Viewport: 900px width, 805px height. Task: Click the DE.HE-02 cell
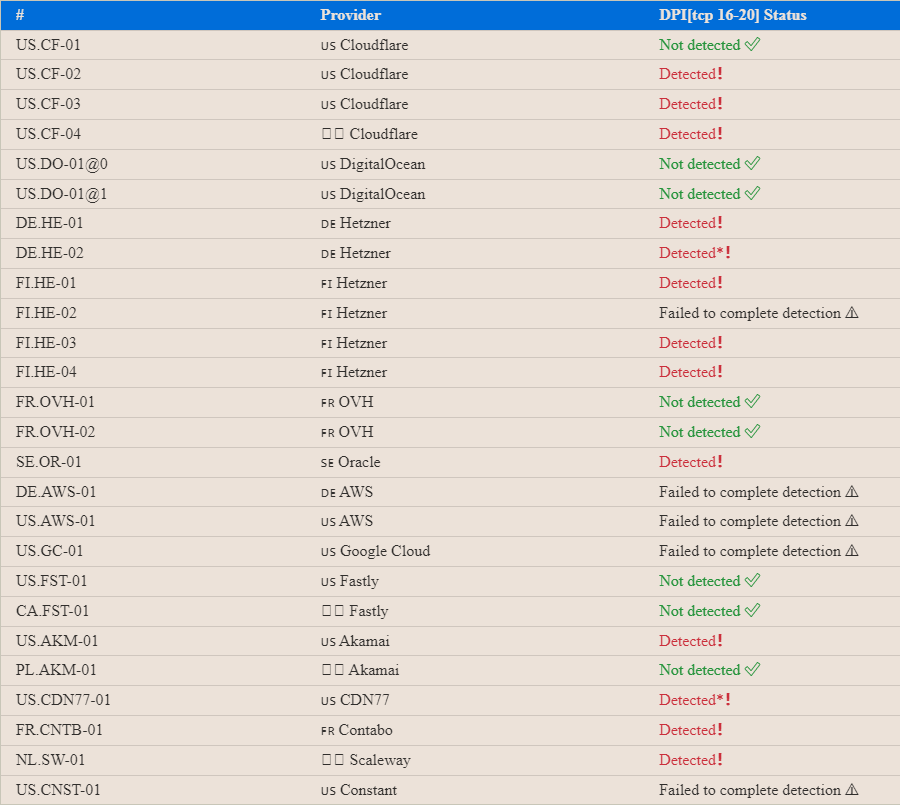[49, 253]
